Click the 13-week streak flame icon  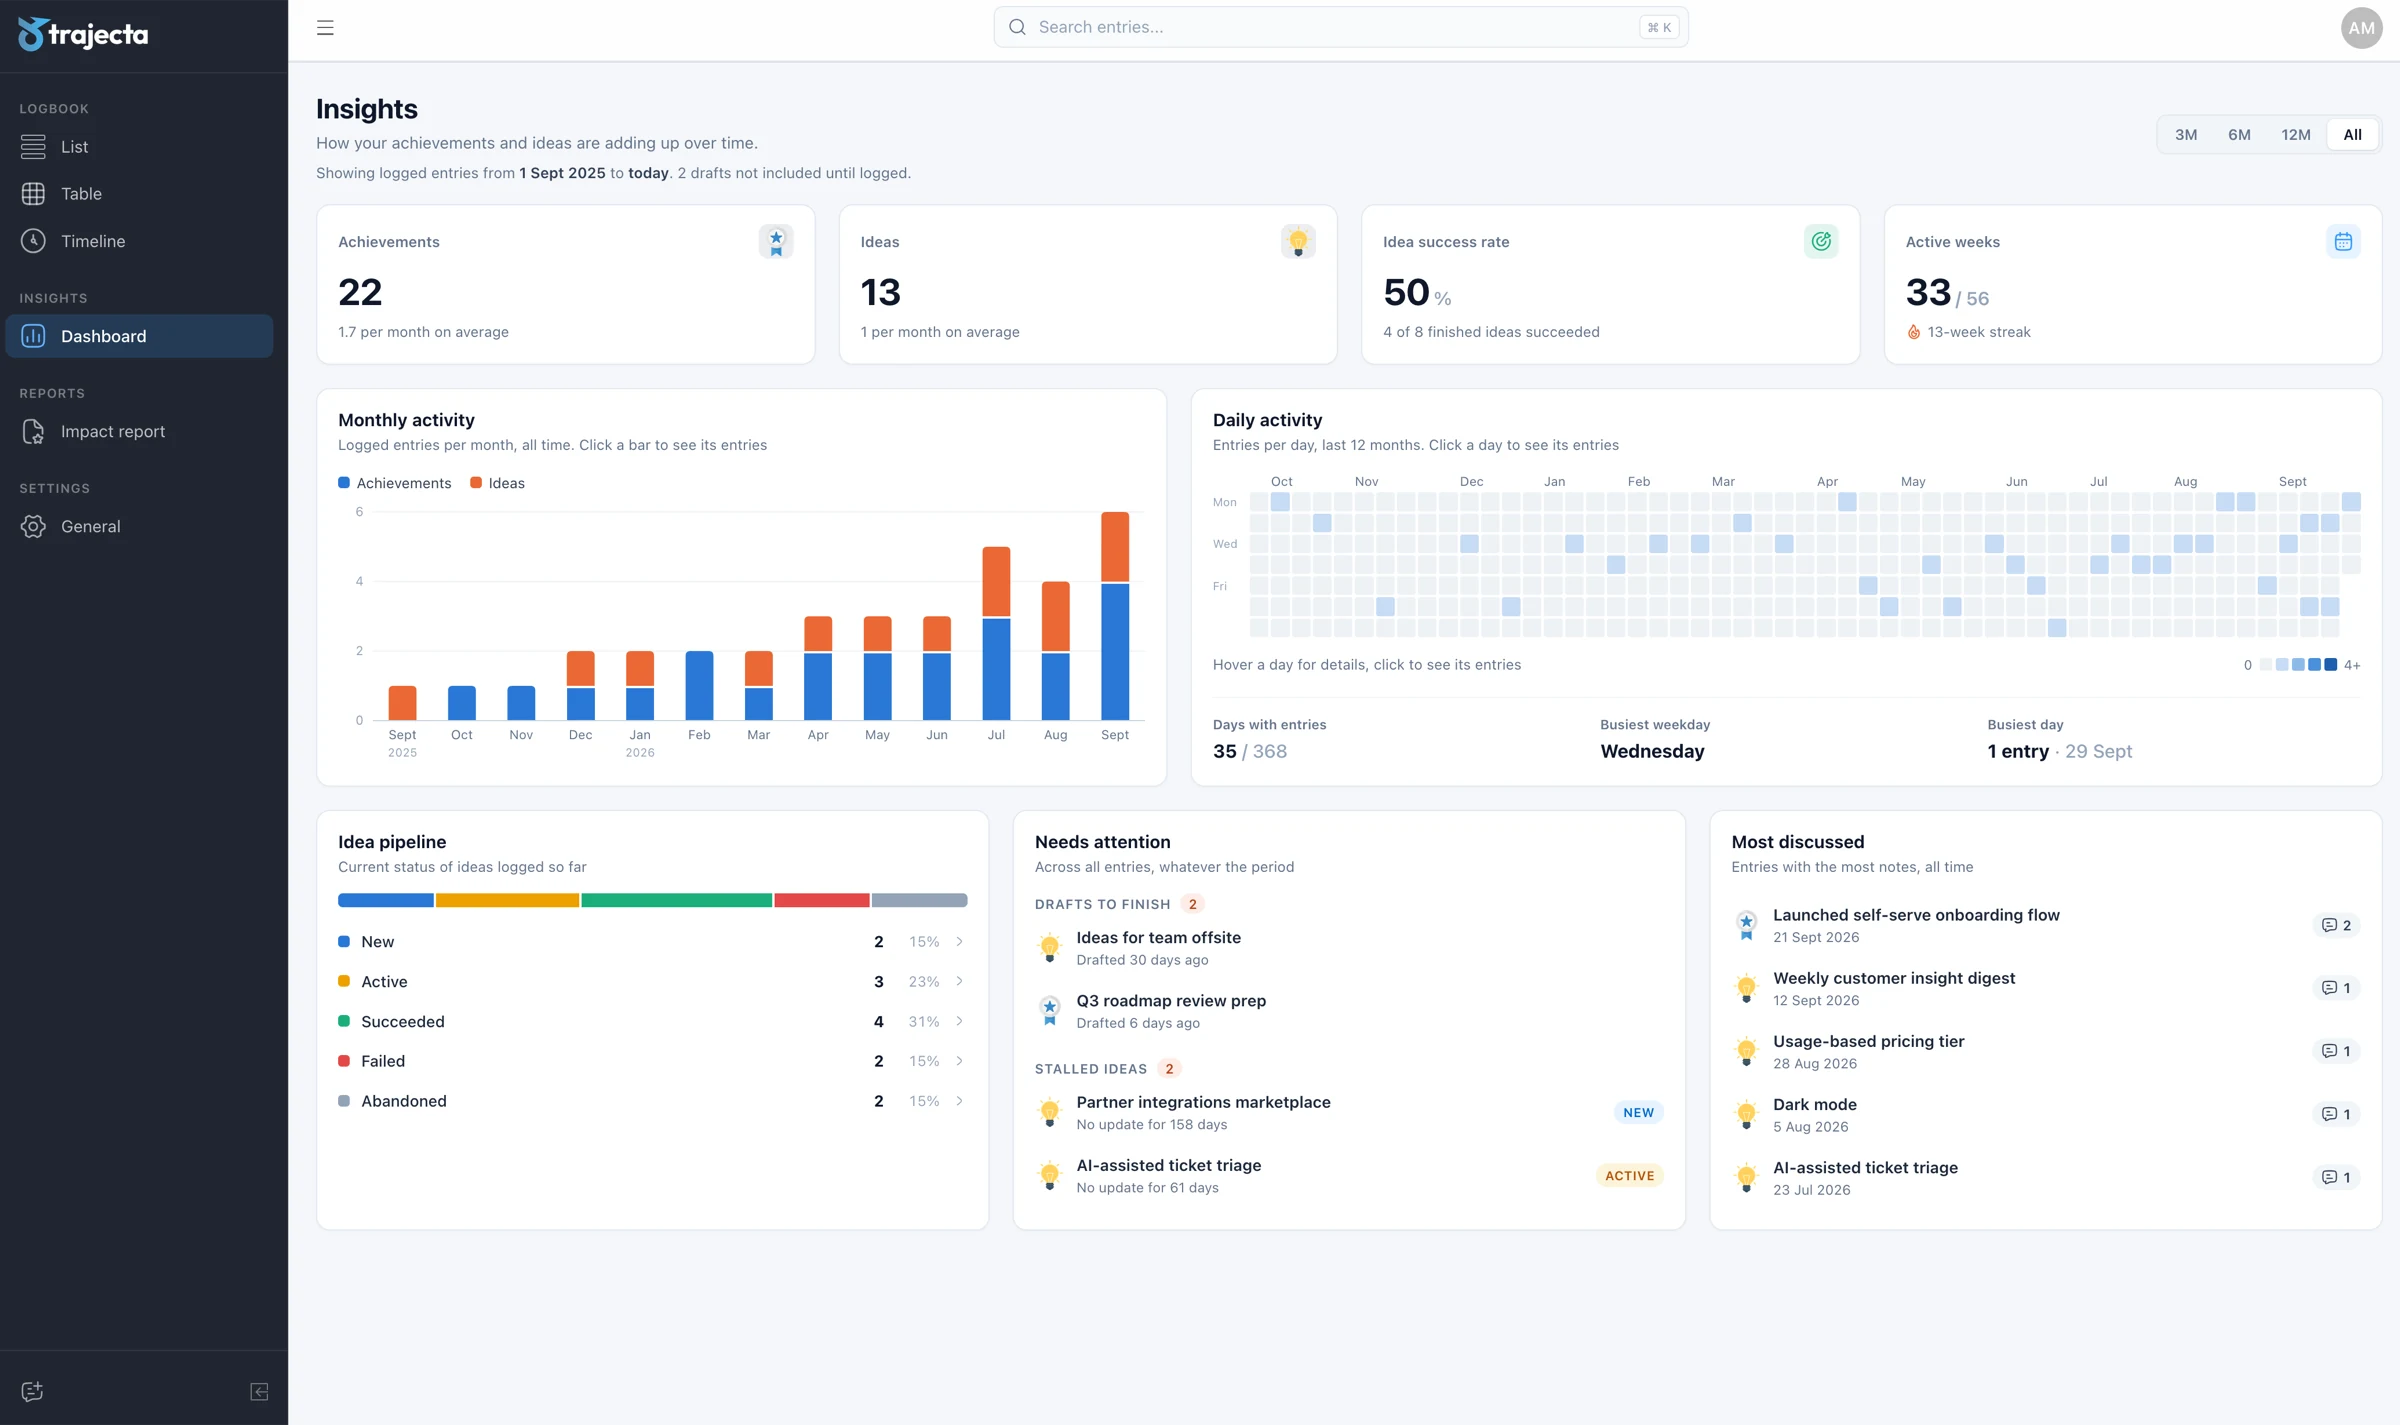click(x=1913, y=332)
